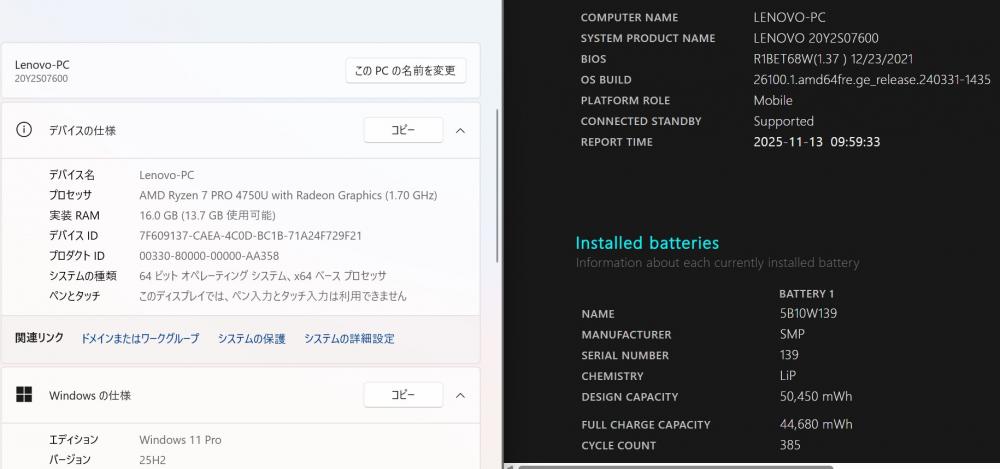Select computer name value LENOVO-PC
This screenshot has height=469, width=1000.
[x=789, y=18]
